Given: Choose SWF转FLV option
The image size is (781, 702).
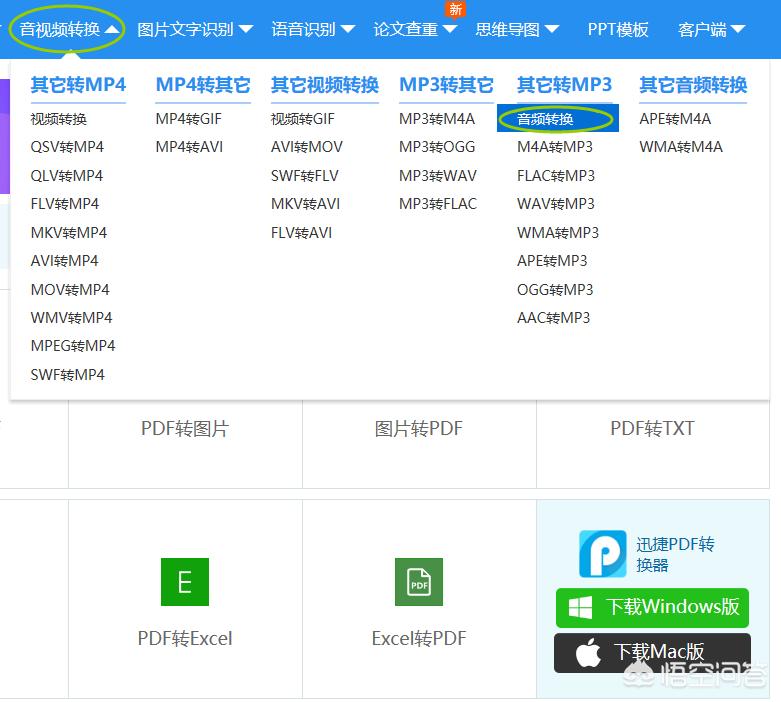Looking at the screenshot, I should click(x=305, y=176).
